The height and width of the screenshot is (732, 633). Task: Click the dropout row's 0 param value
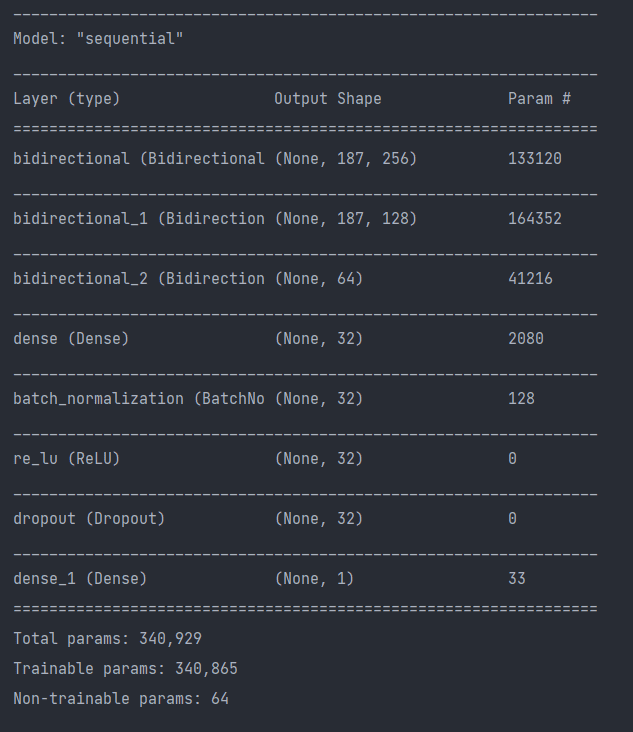512,519
